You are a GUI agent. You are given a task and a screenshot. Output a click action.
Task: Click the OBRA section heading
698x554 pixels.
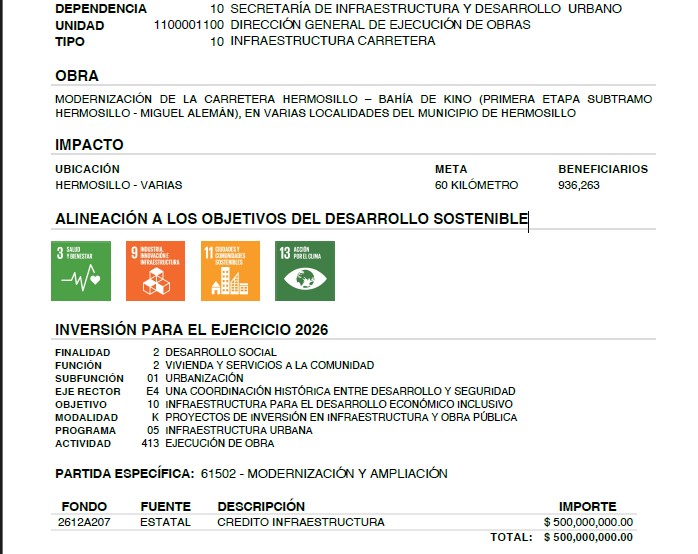[x=77, y=76]
